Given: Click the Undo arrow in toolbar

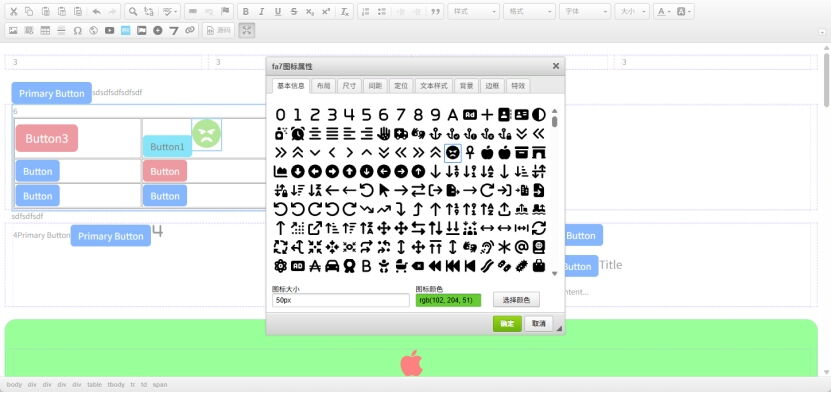Looking at the screenshot, I should (96, 12).
